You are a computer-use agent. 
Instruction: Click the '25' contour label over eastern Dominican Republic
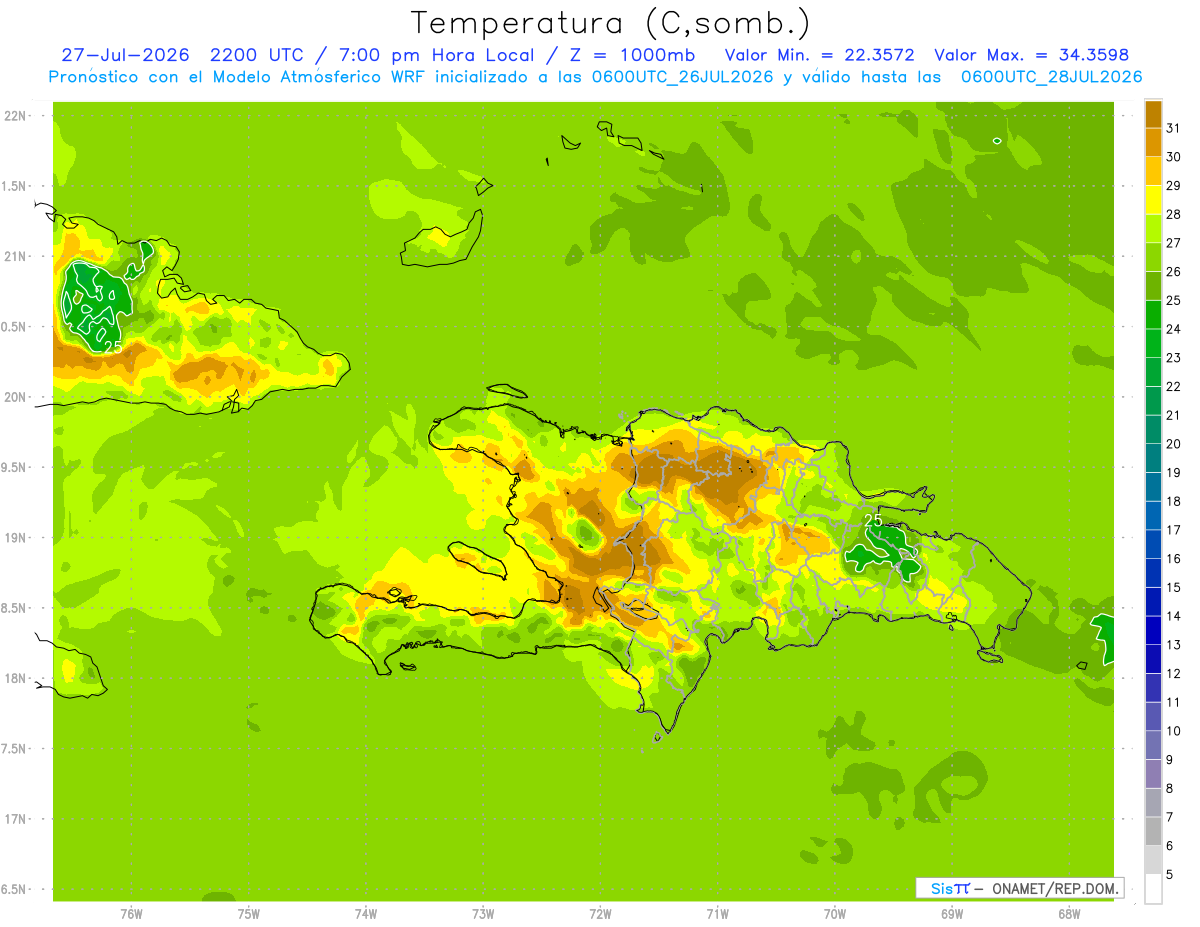pos(873,520)
